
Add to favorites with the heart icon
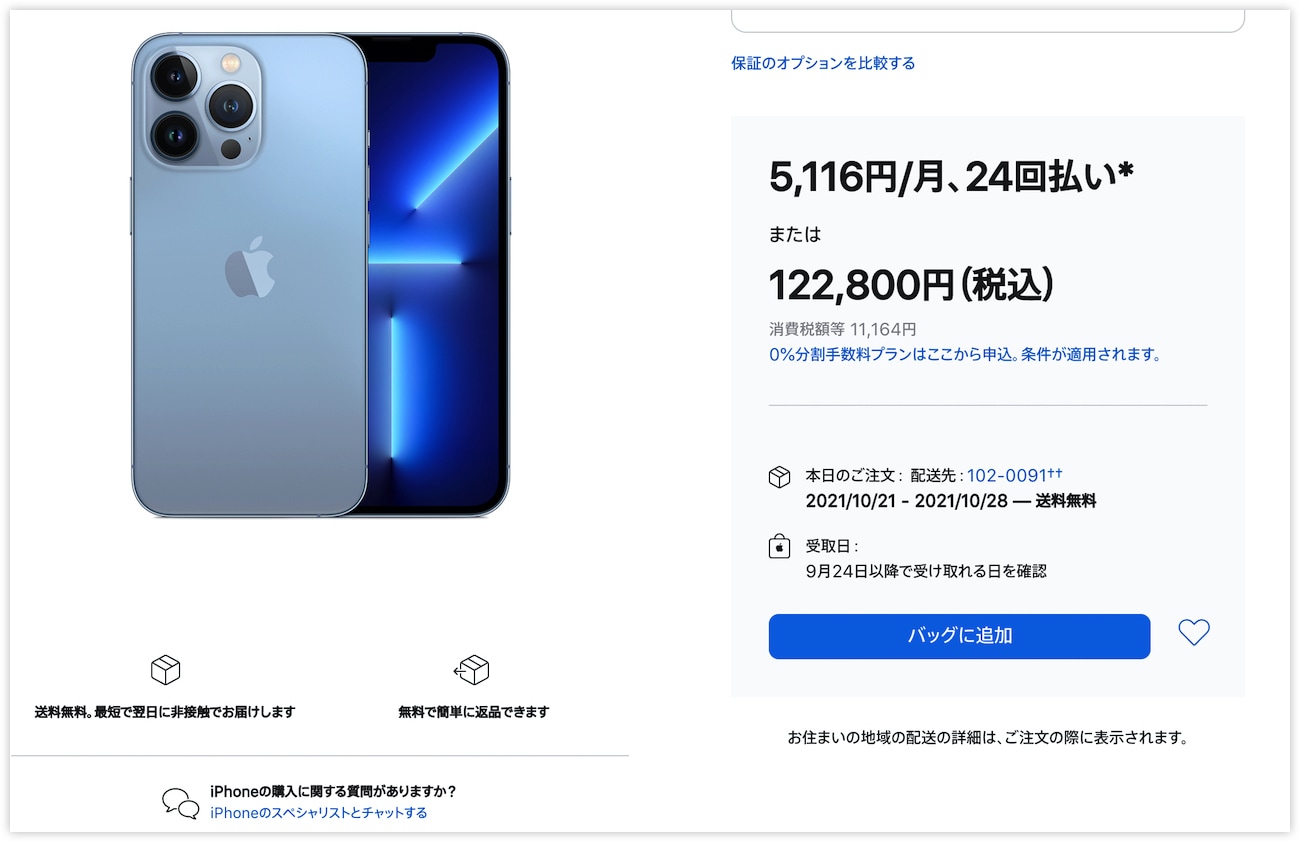click(x=1194, y=633)
